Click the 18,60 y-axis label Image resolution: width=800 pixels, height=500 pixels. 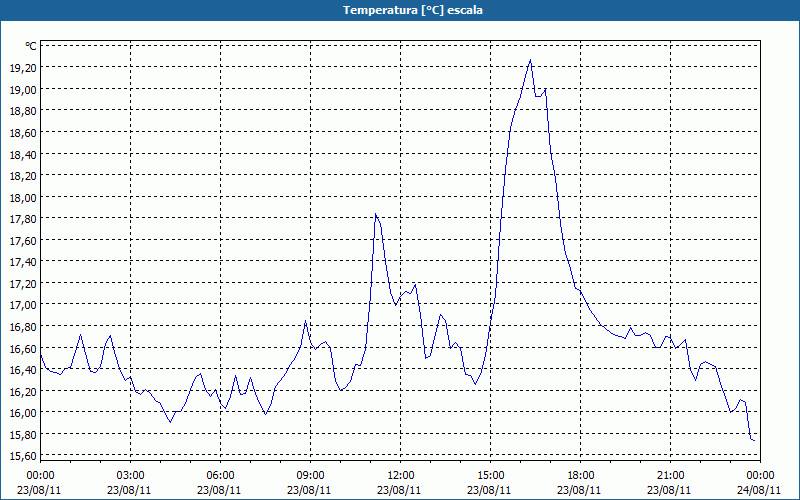(23, 132)
